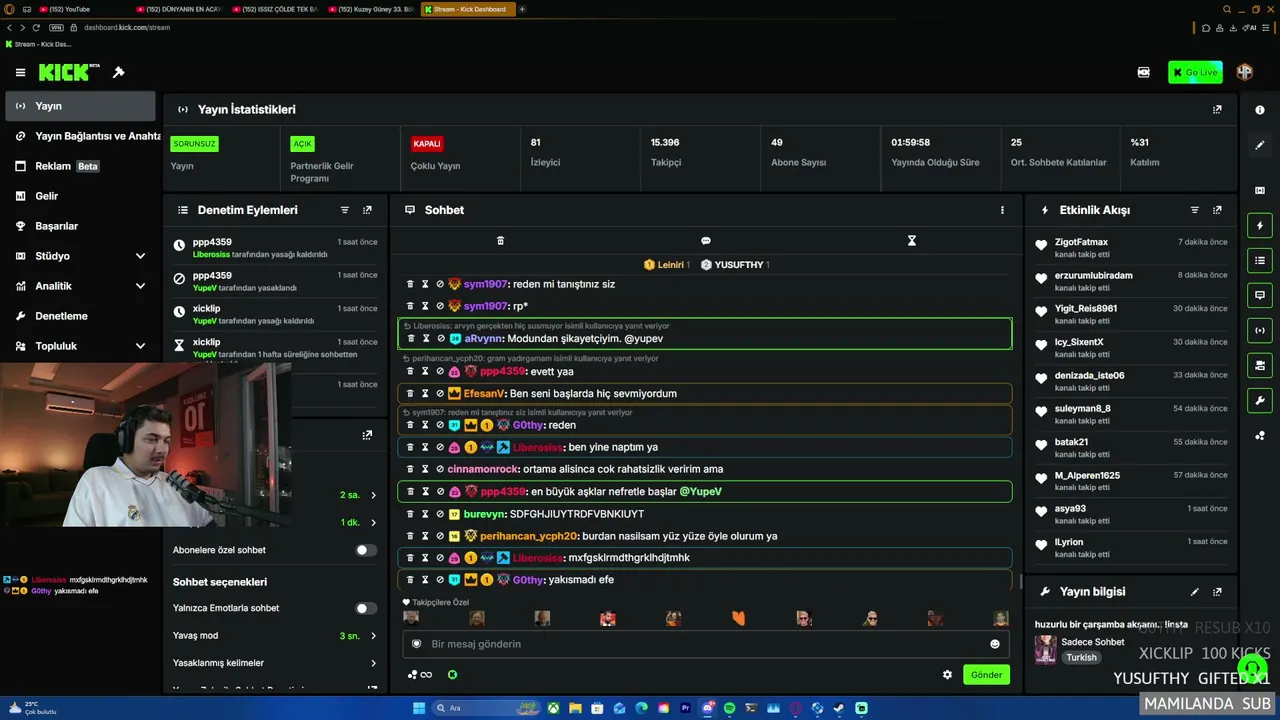The image size is (1280, 720).
Task: Click the @YupeV mention in ppp4359's message
Action: coord(700,492)
